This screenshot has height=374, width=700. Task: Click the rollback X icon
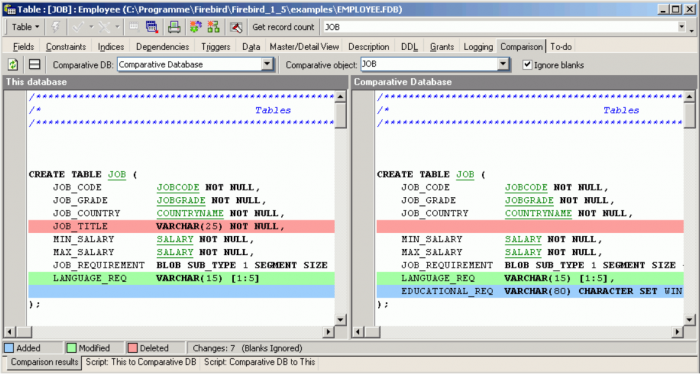click(x=104, y=27)
